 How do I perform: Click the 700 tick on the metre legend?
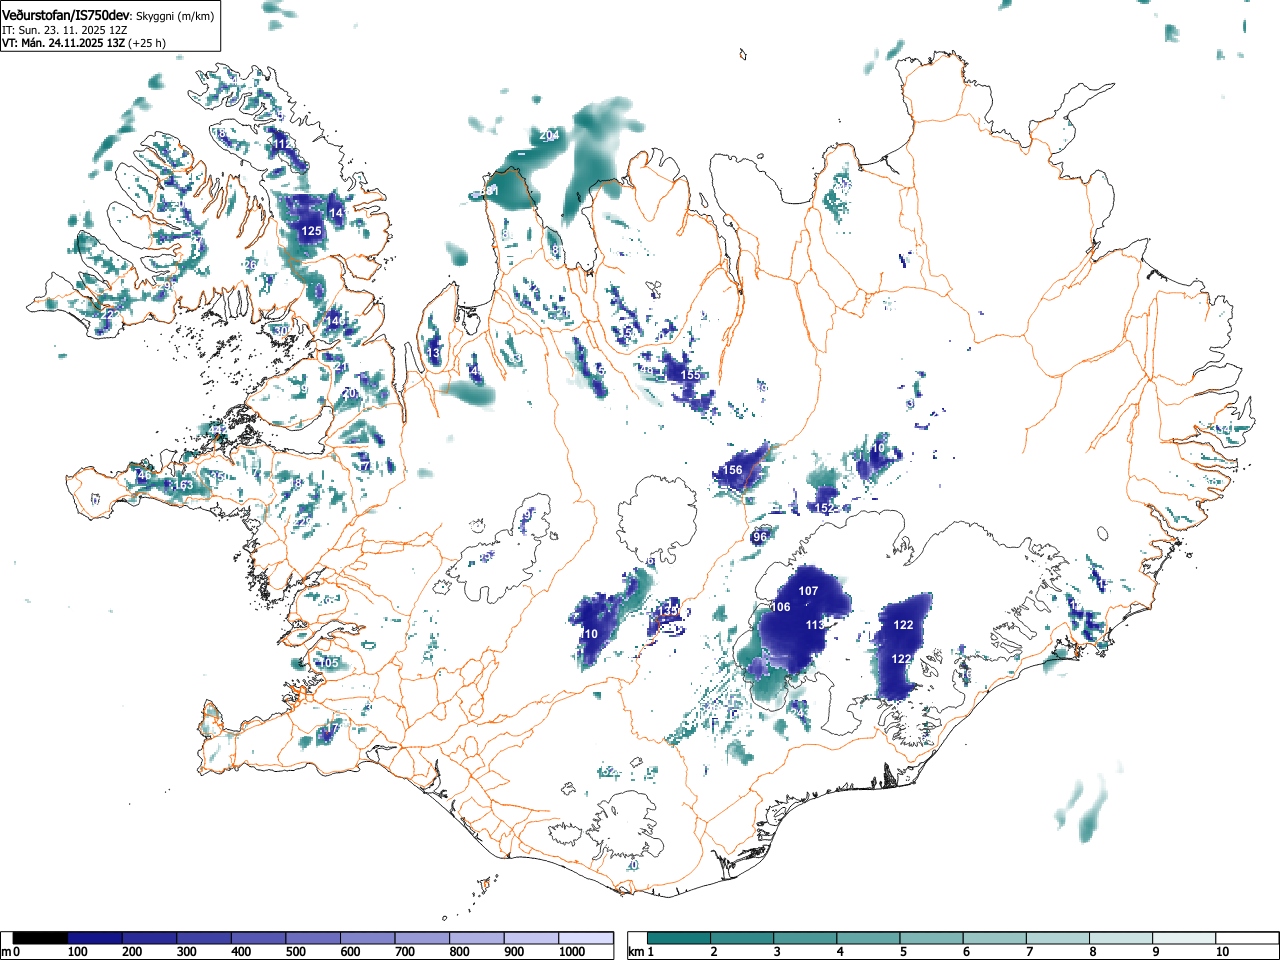coord(404,952)
